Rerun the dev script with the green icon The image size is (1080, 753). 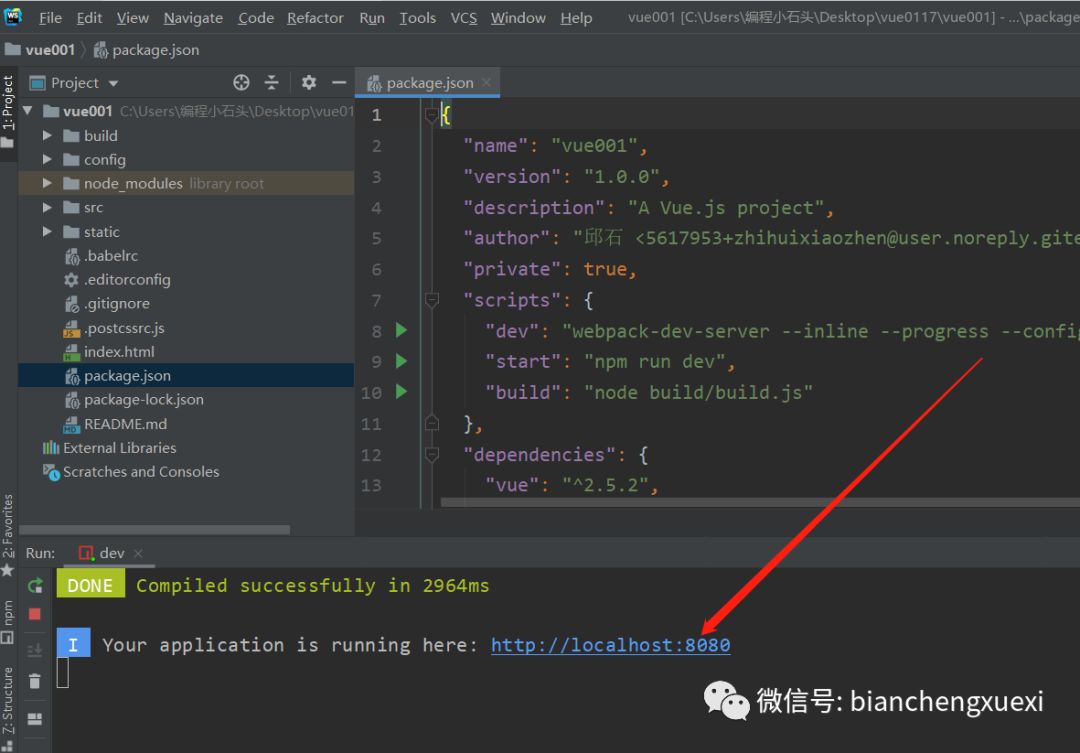coord(35,586)
